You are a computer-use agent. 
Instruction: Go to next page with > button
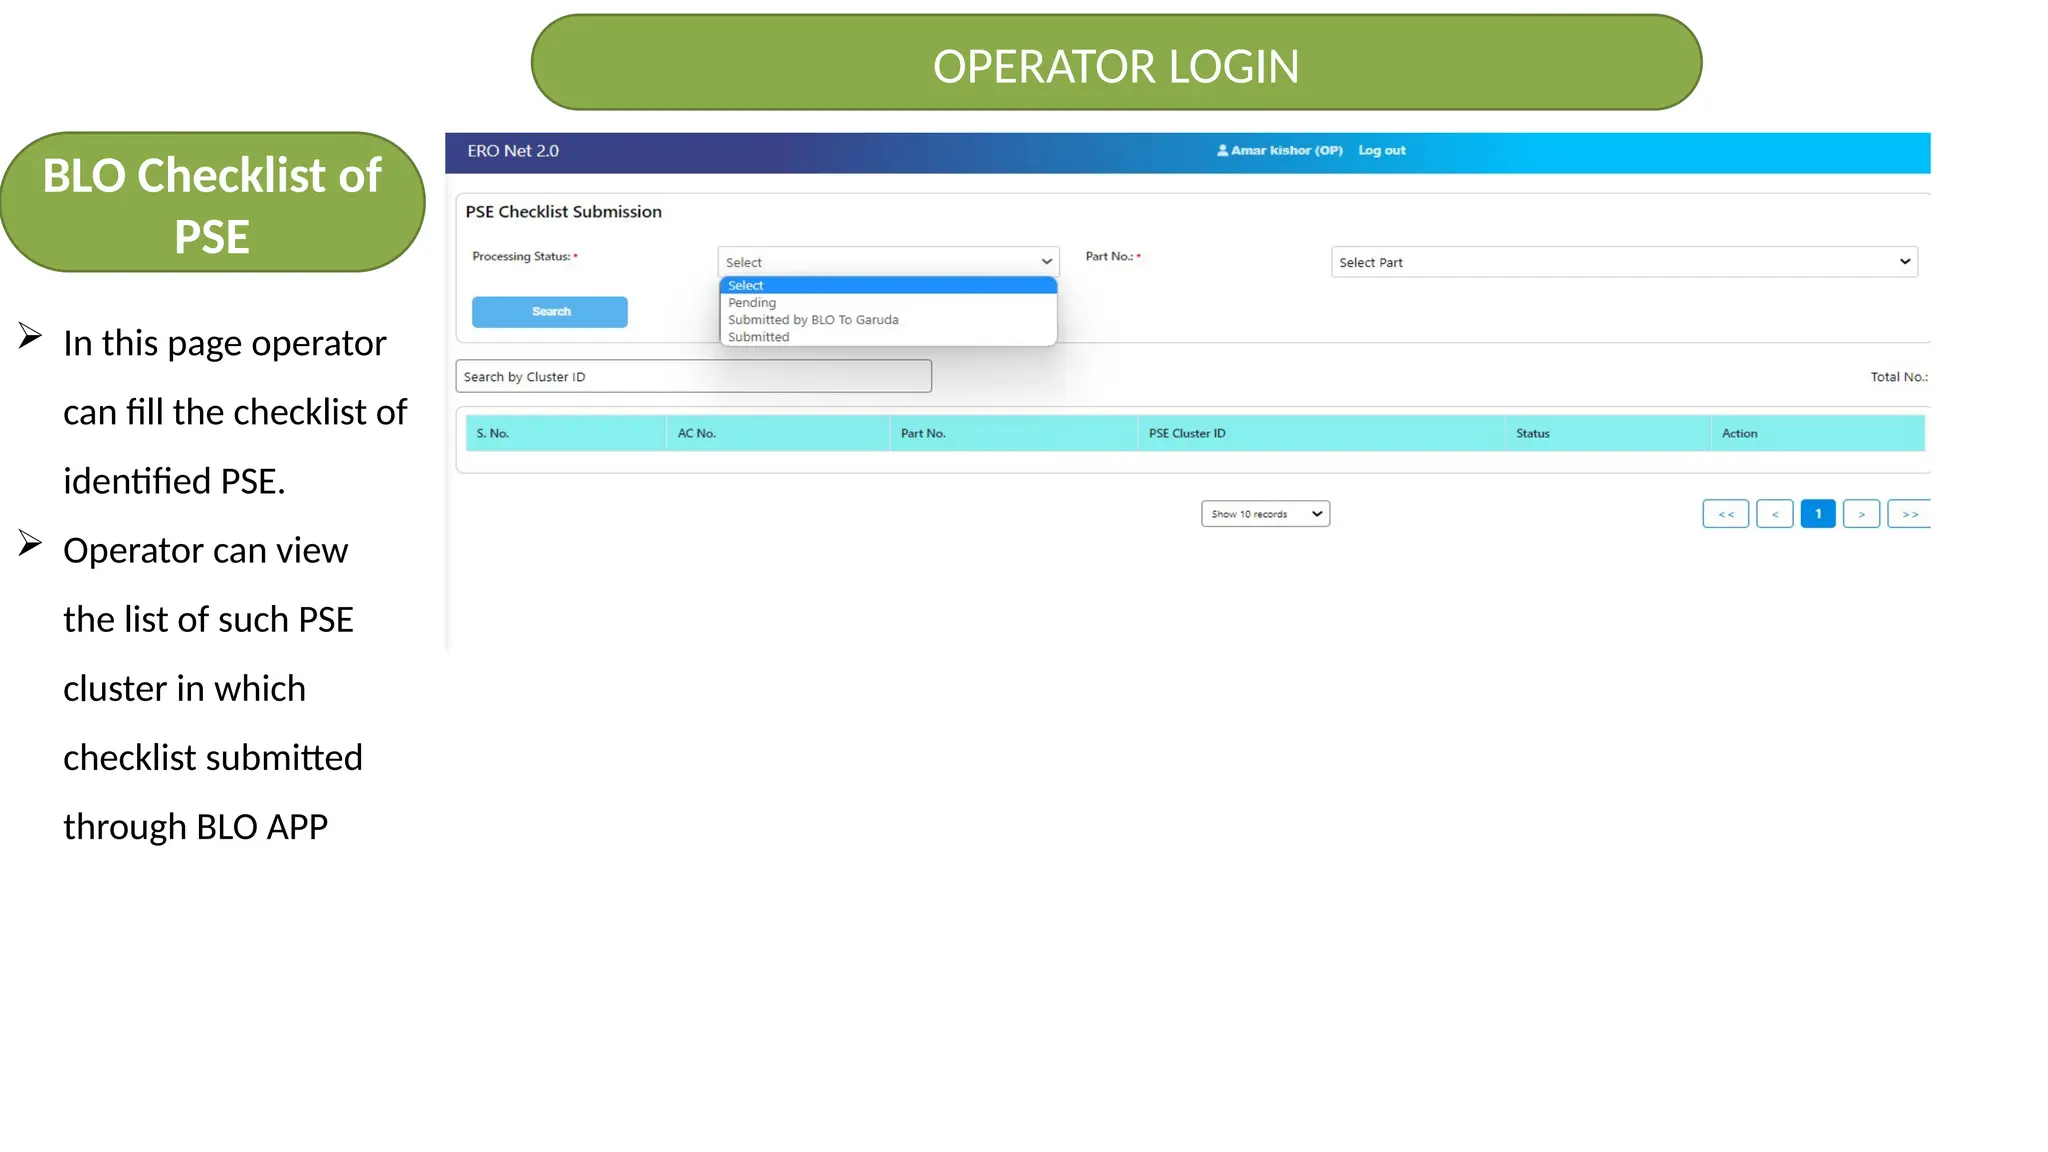click(x=1860, y=514)
